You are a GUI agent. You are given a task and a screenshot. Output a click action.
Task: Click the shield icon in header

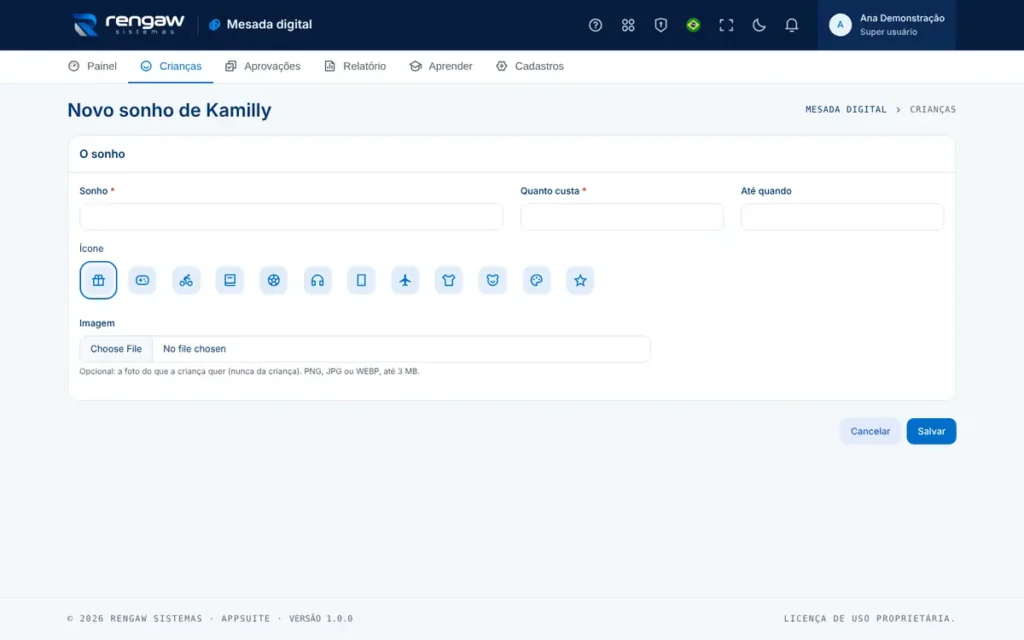click(660, 25)
